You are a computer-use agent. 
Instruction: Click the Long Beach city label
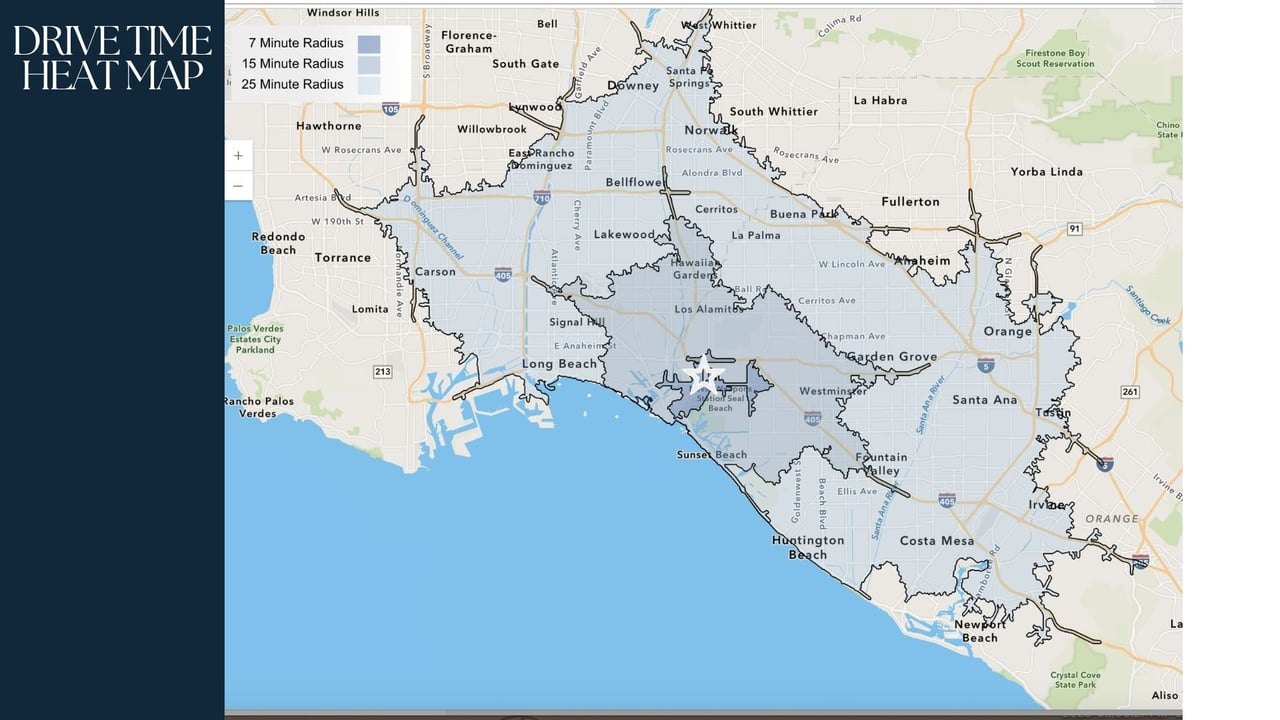pos(560,364)
